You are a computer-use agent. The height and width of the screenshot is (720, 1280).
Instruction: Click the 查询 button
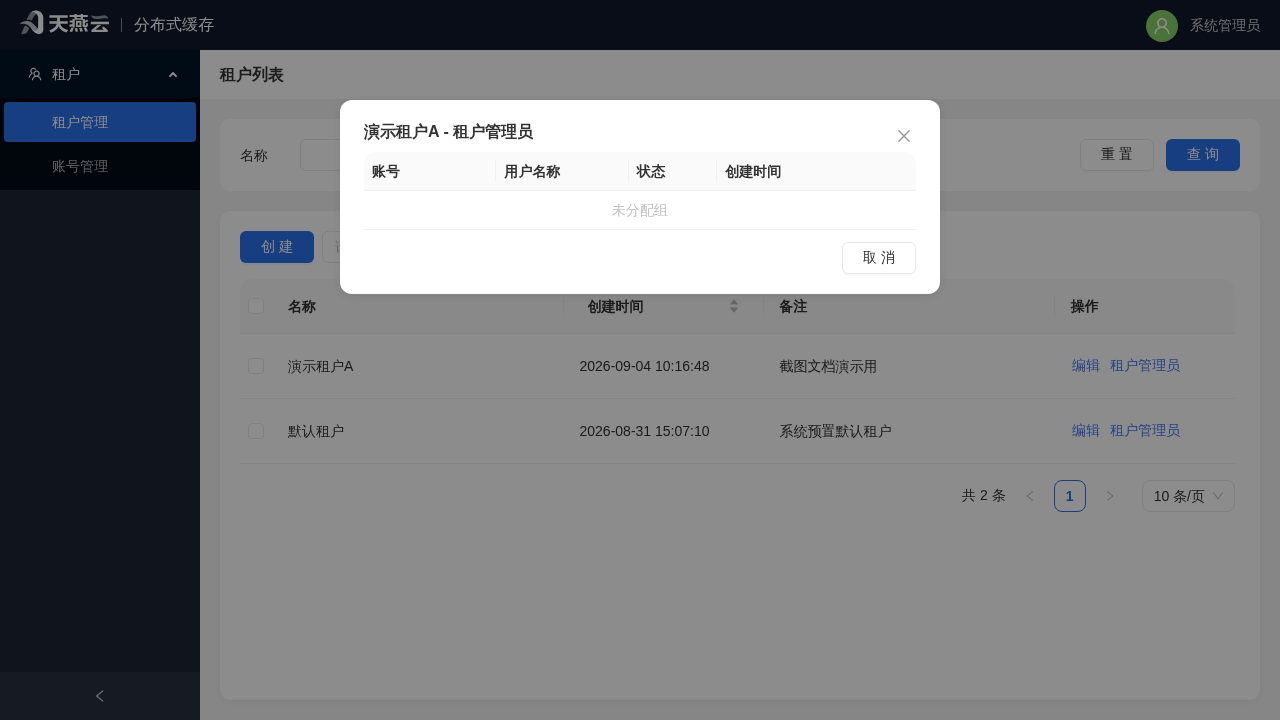(x=1203, y=155)
